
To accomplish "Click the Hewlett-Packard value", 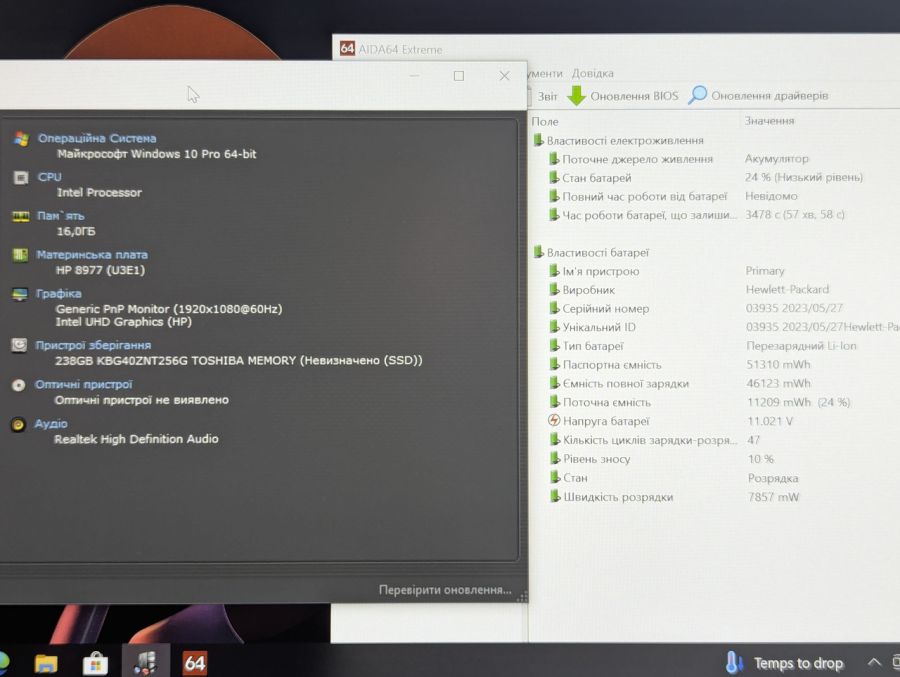I will click(x=788, y=289).
